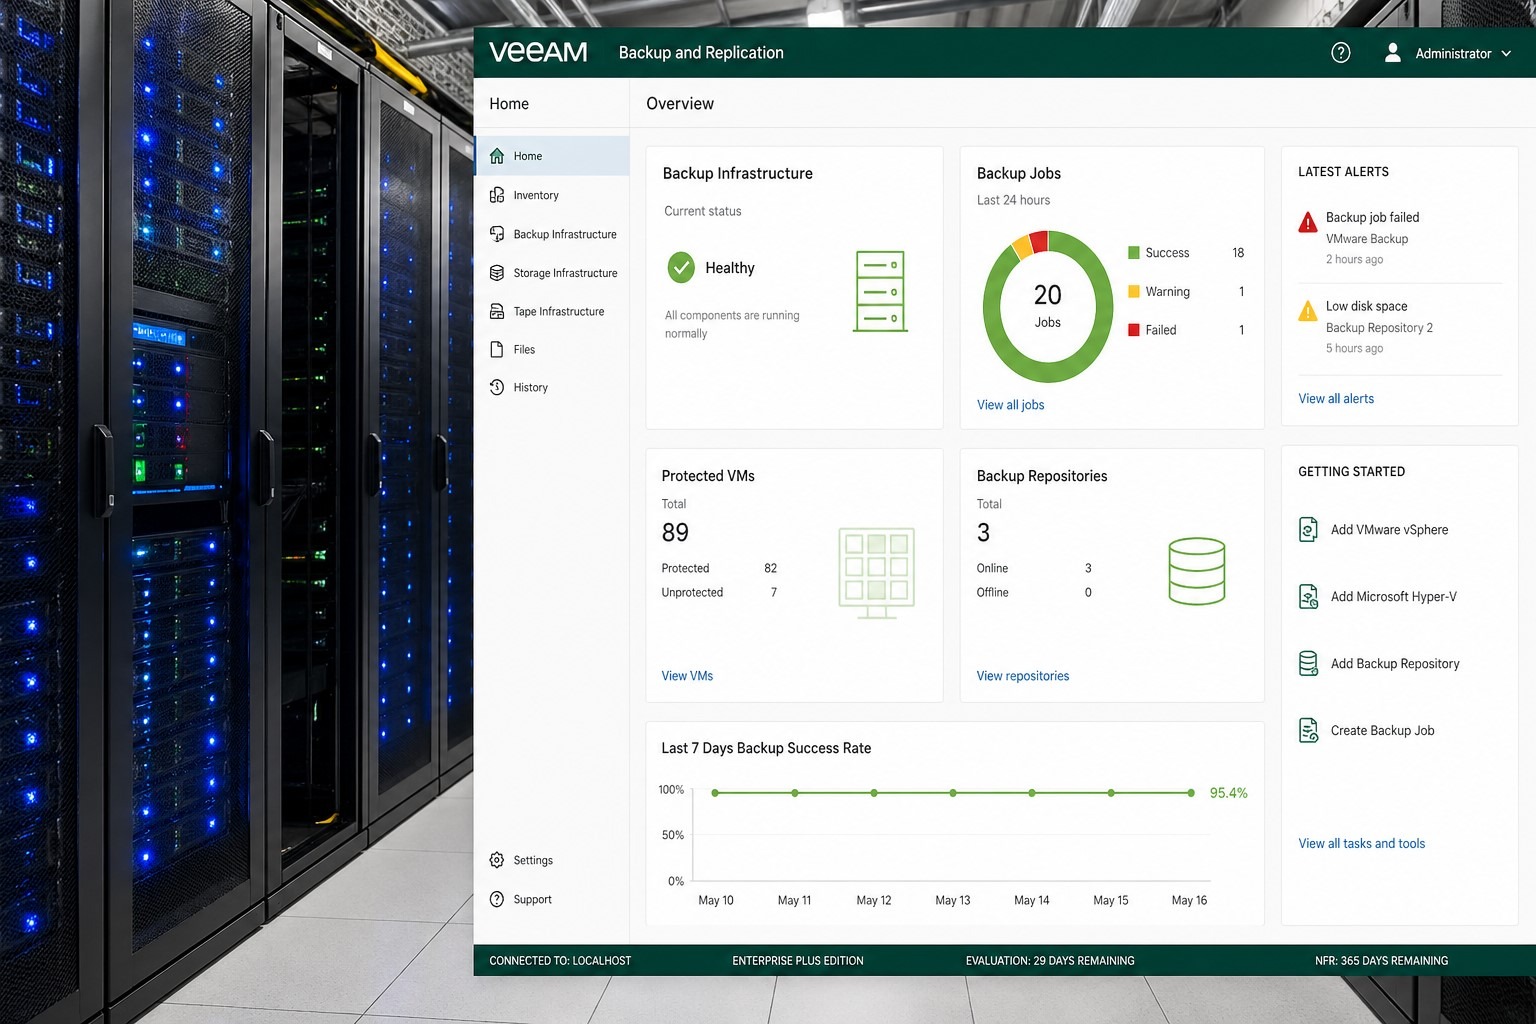Click the Inventory sidebar icon

coord(497,195)
